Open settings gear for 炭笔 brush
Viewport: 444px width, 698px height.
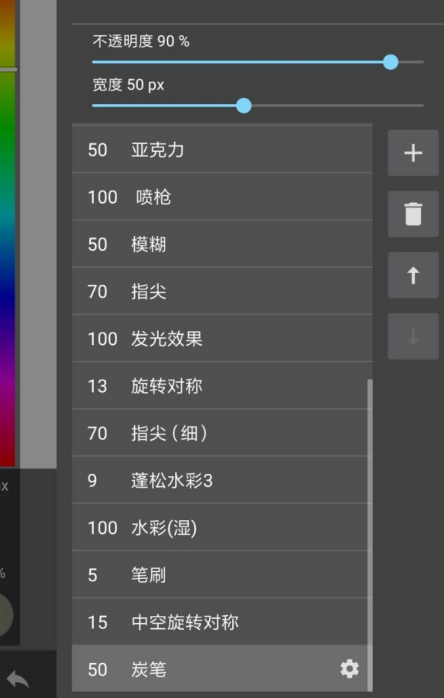[x=350, y=669]
